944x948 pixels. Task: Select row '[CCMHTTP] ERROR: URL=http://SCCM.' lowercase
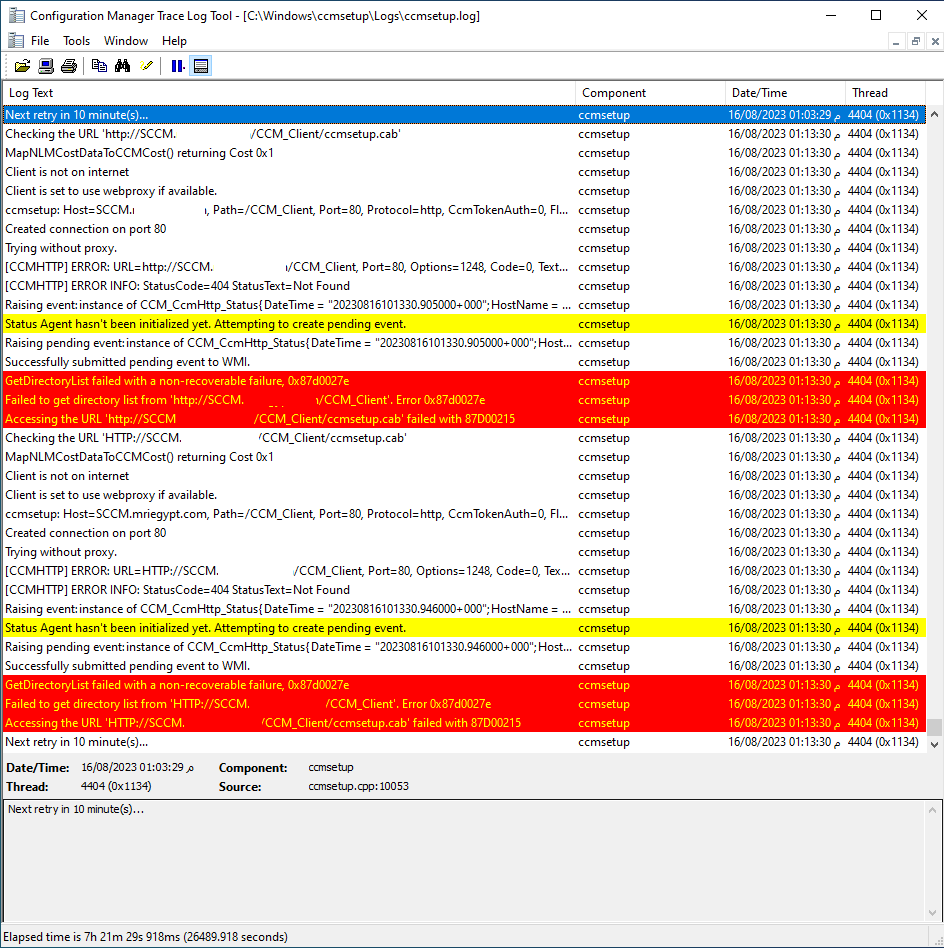click(x=464, y=267)
